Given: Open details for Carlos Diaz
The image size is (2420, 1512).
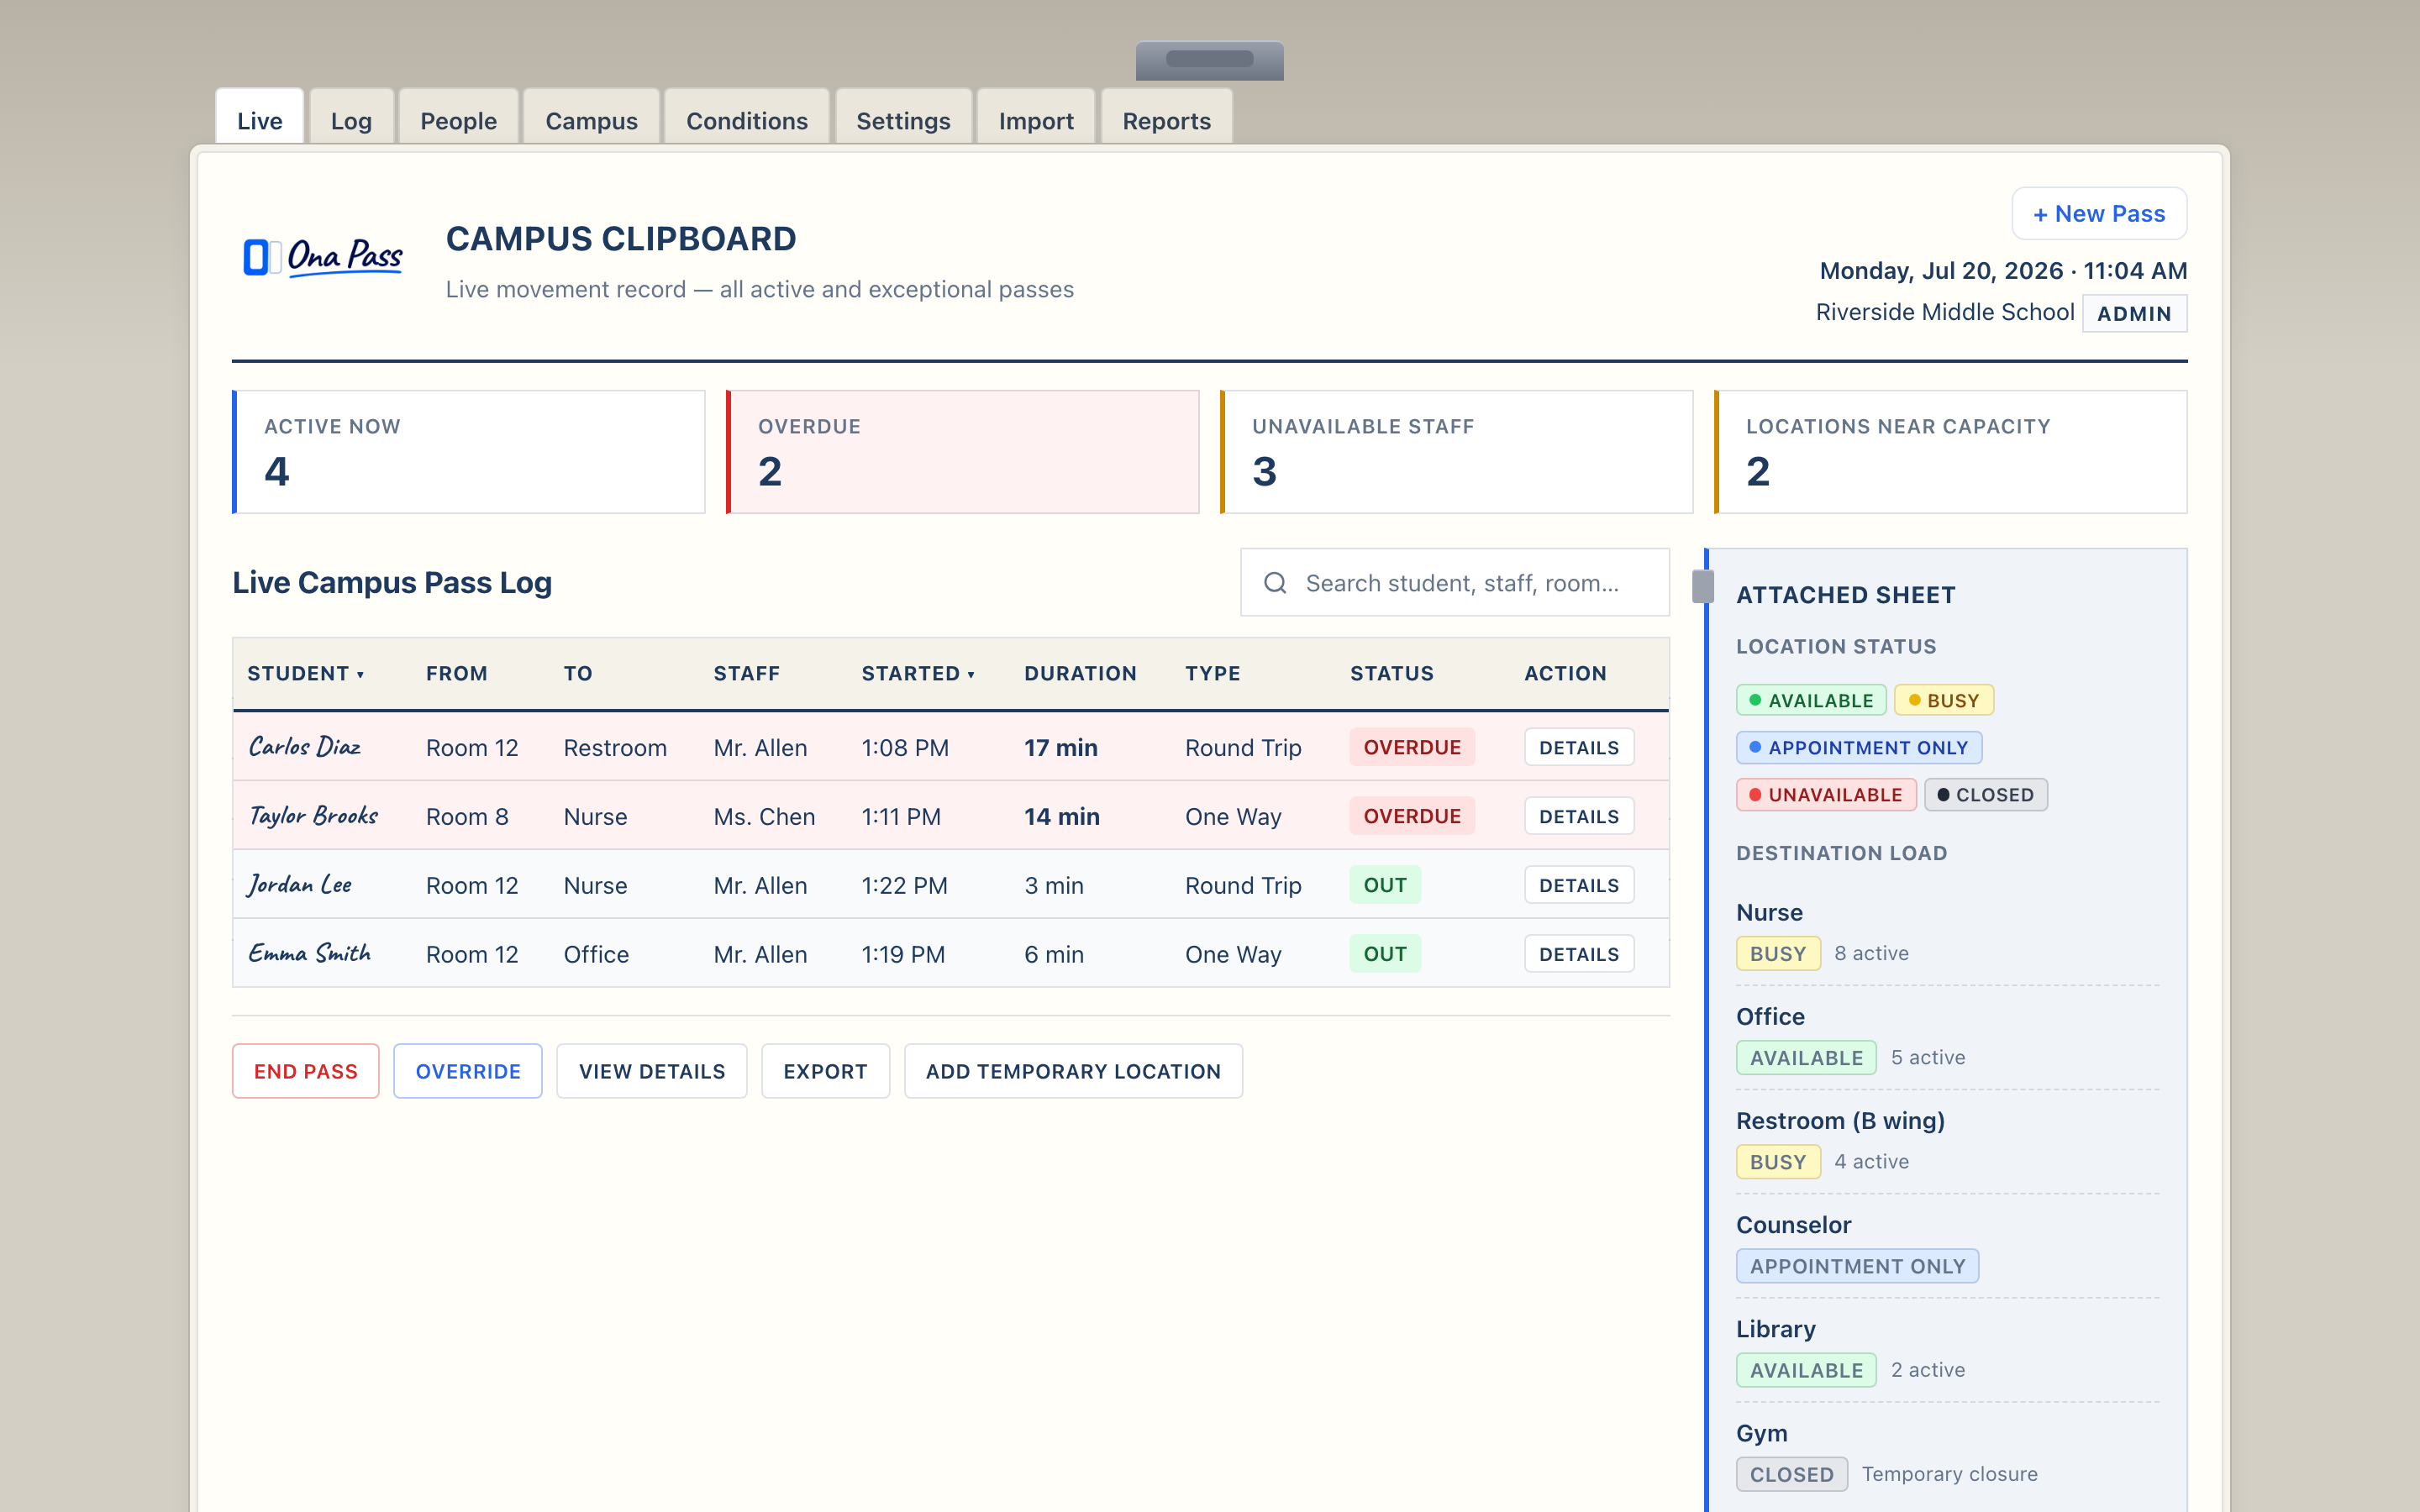Looking at the screenshot, I should point(1579,747).
